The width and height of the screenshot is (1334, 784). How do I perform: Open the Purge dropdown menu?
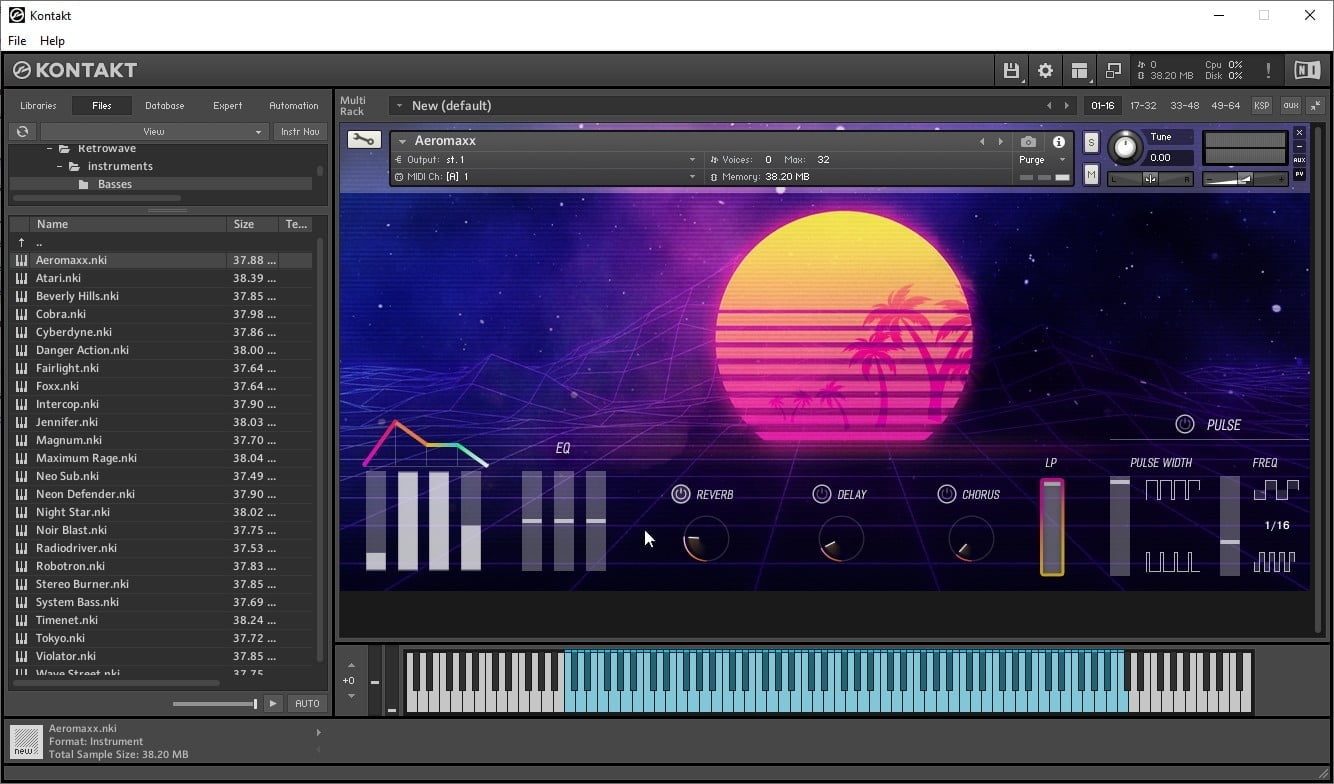point(1038,160)
